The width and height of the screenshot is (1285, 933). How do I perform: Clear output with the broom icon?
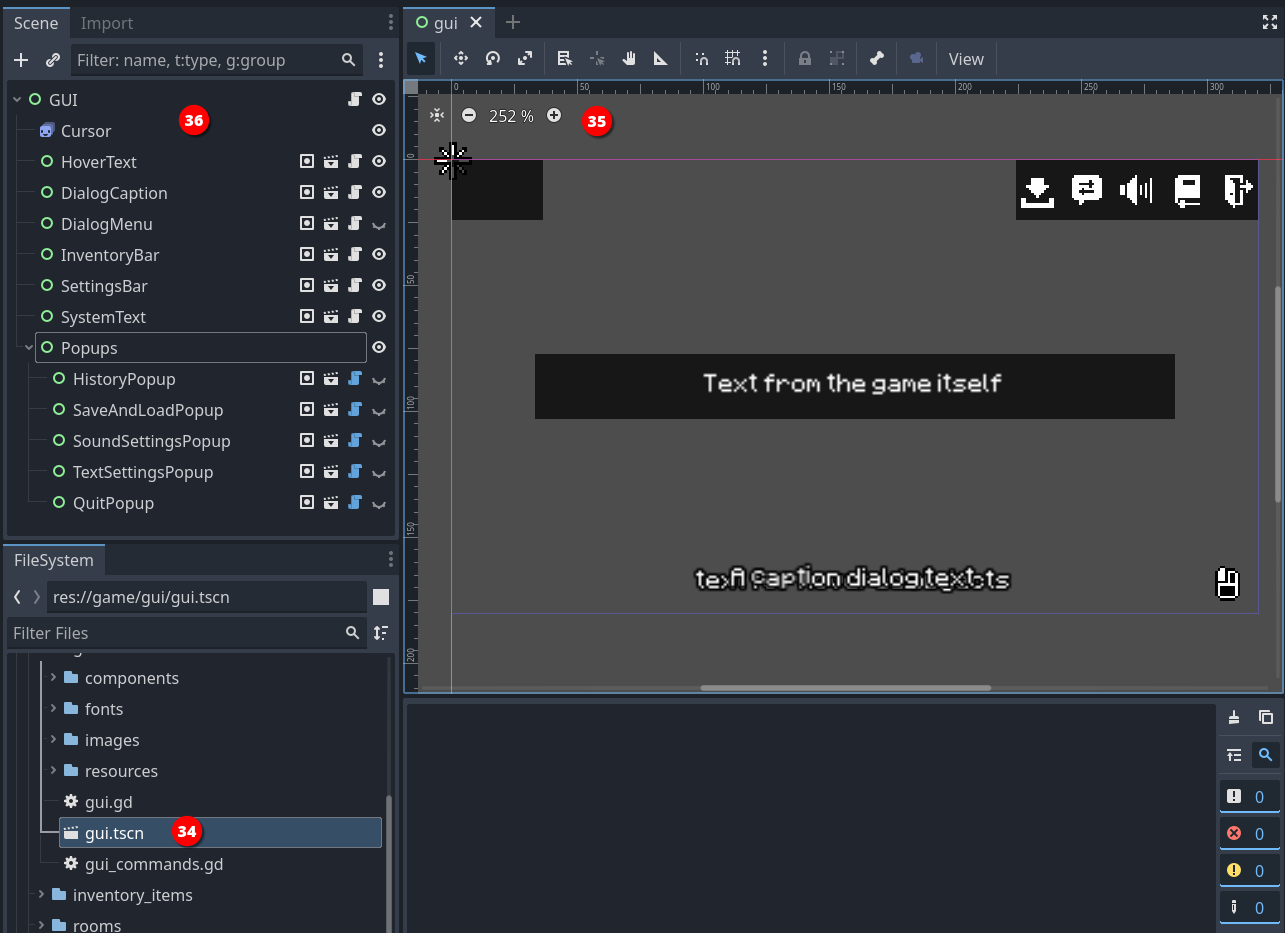click(1234, 717)
